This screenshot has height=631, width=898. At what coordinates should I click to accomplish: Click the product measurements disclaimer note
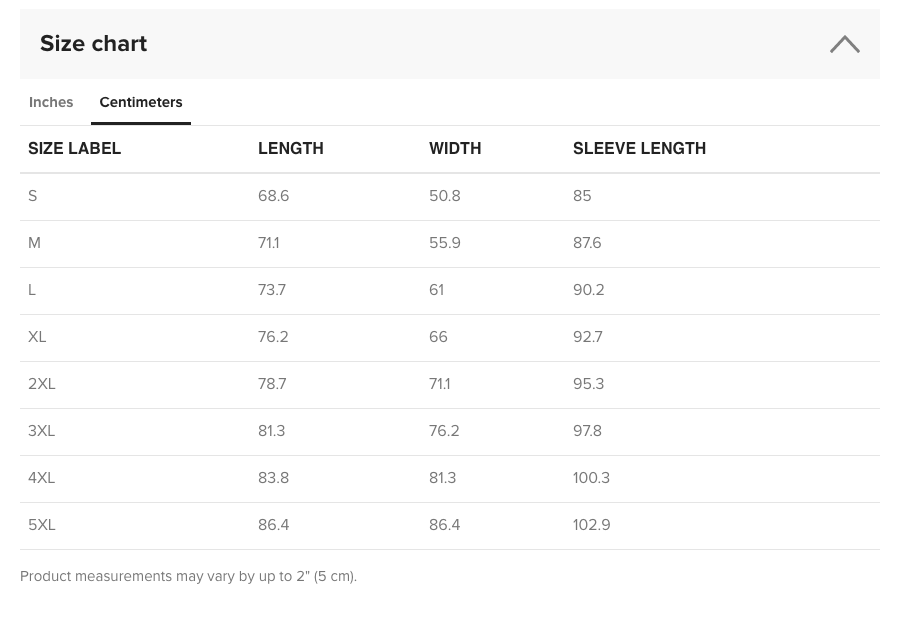[x=188, y=576]
